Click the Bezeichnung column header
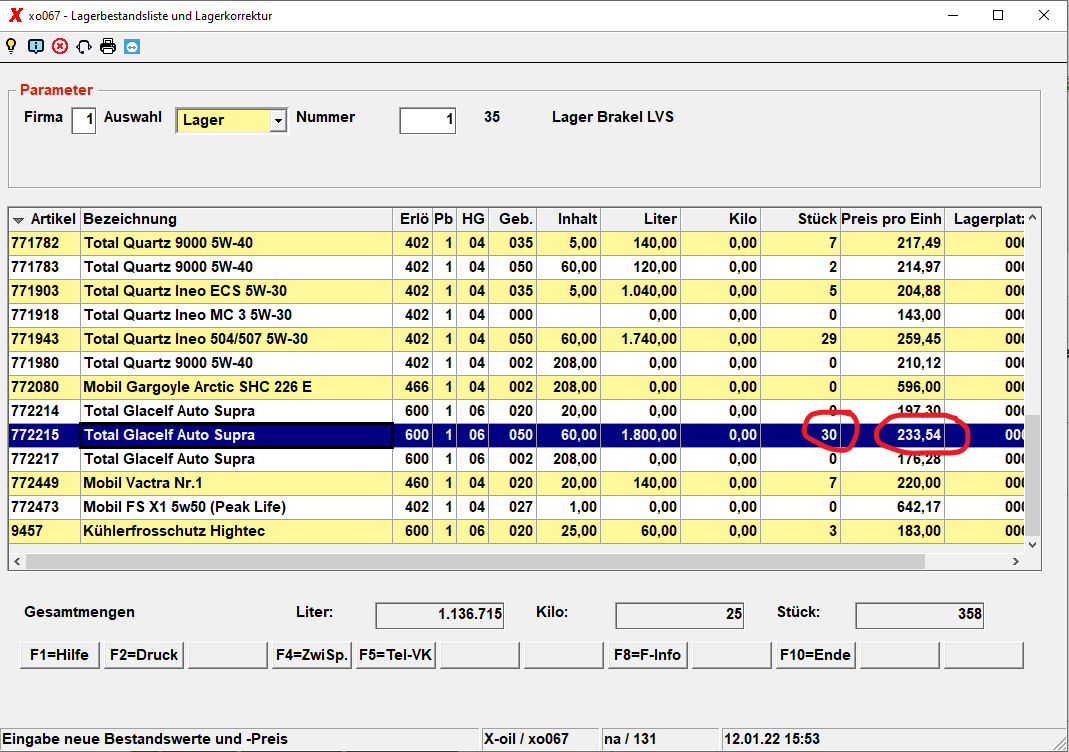The width and height of the screenshot is (1069, 752). pyautogui.click(x=236, y=219)
